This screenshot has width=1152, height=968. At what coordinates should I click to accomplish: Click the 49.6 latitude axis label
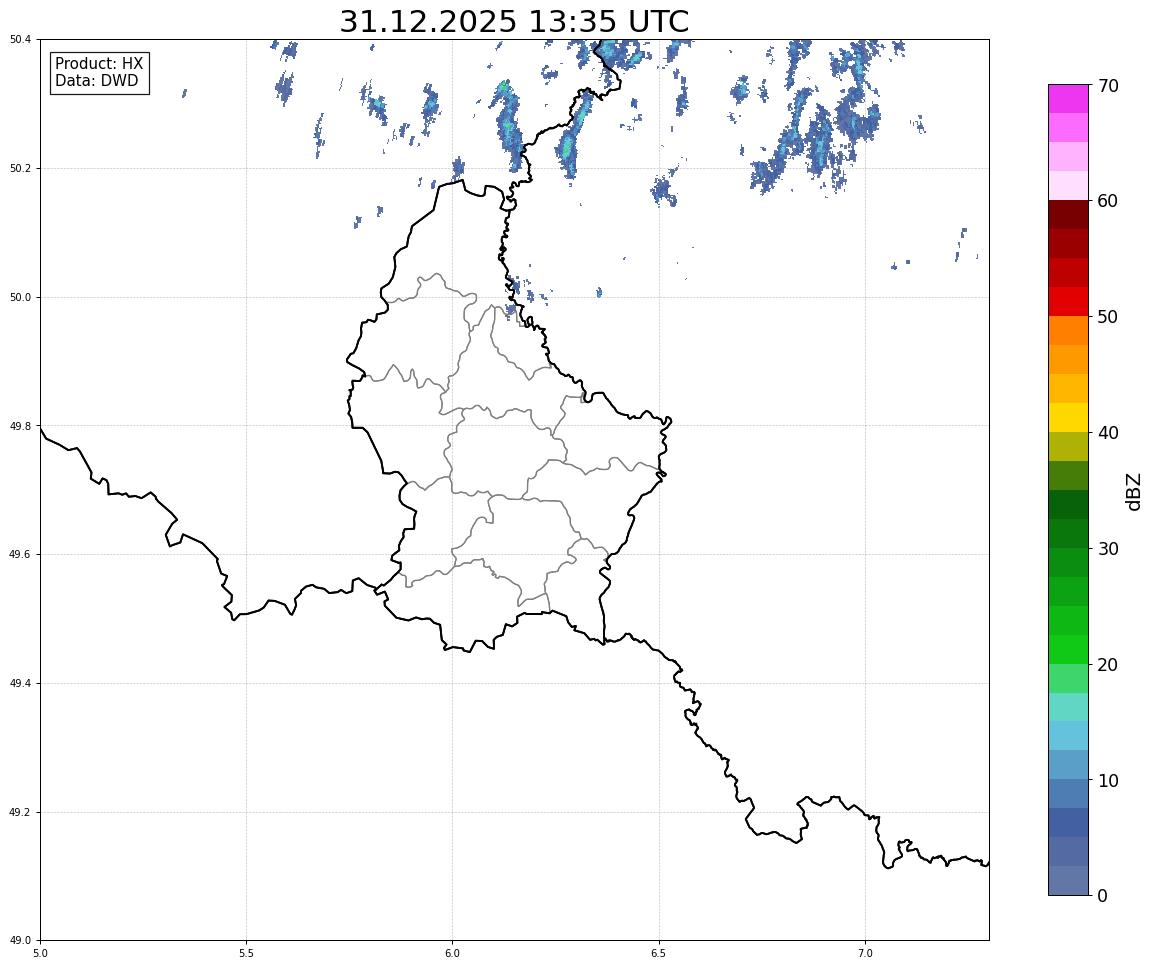click(x=20, y=555)
